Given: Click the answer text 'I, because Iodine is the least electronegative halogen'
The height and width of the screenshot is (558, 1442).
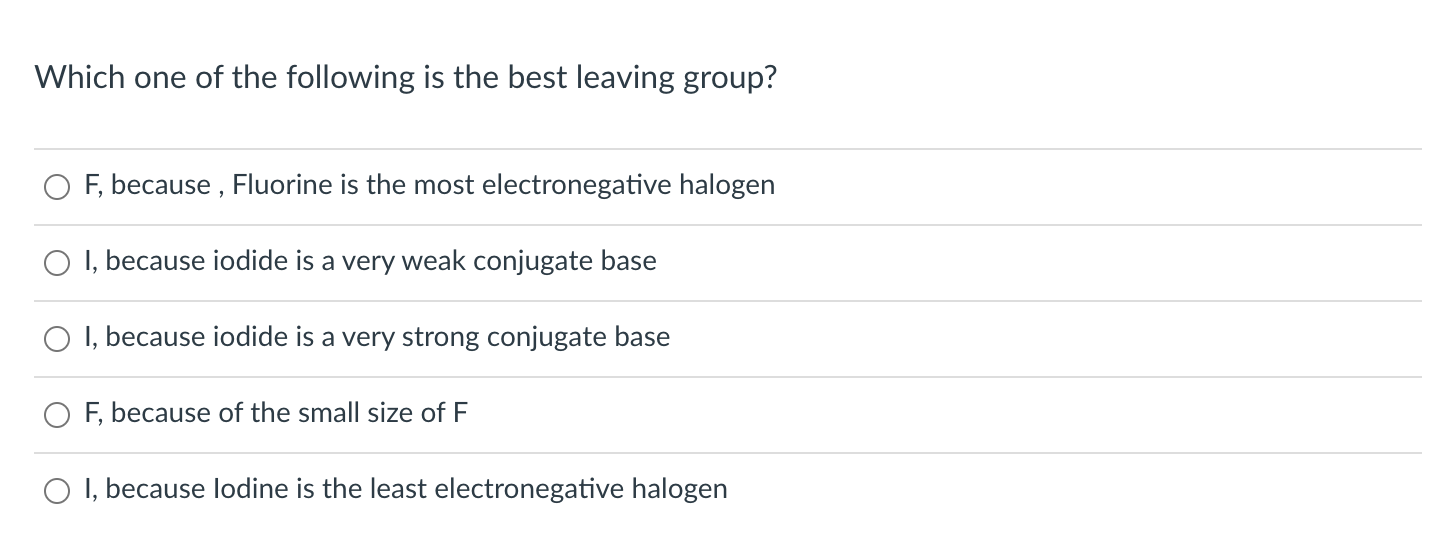Looking at the screenshot, I should [407, 490].
